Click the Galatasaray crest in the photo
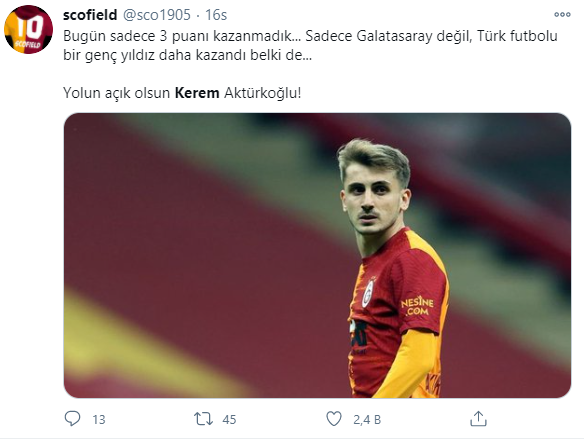 [368, 293]
